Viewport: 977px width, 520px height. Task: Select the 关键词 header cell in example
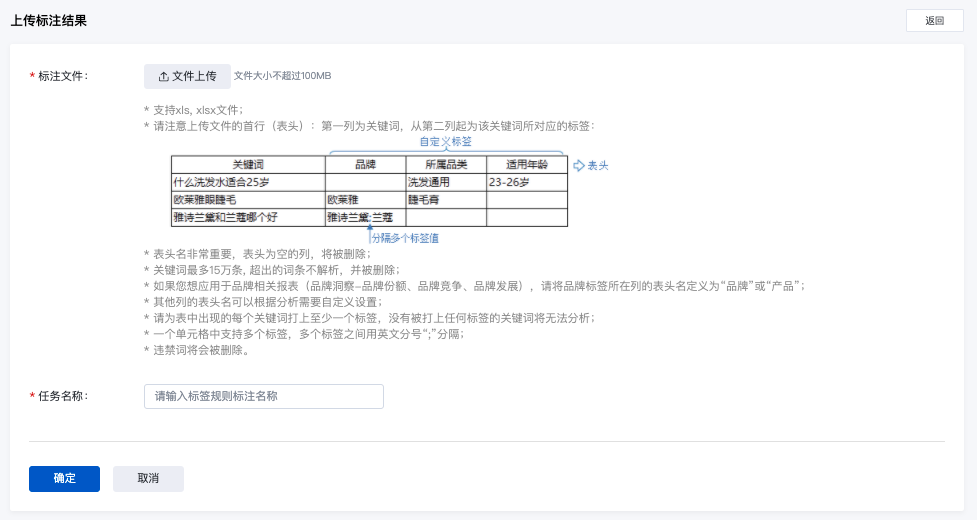[x=248, y=165]
